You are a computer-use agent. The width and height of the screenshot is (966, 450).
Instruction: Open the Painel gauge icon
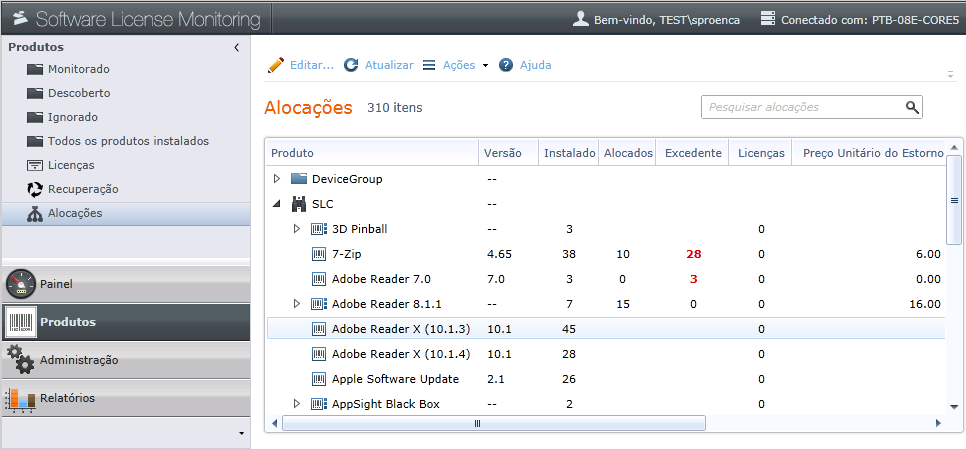pyautogui.click(x=20, y=284)
